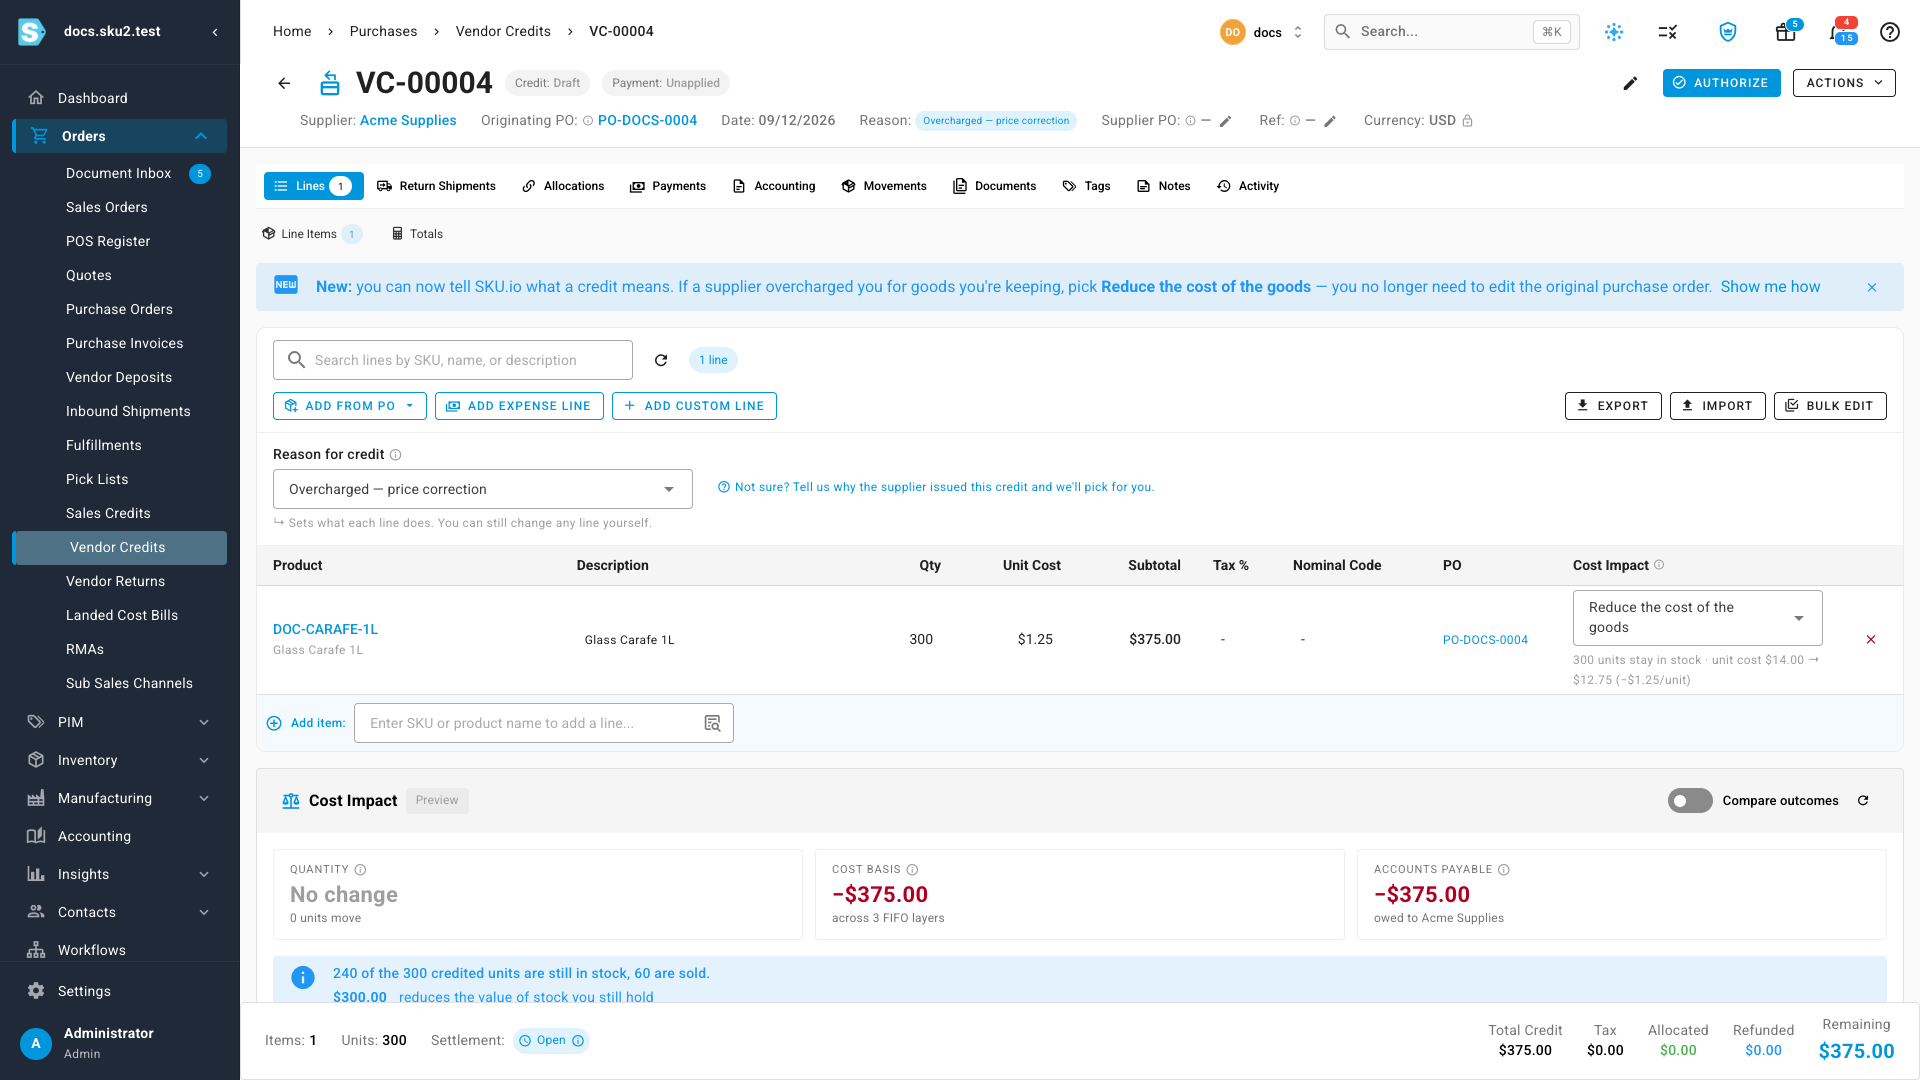1920x1080 pixels.
Task: Expand the Add From PO dropdown
Action: point(350,406)
